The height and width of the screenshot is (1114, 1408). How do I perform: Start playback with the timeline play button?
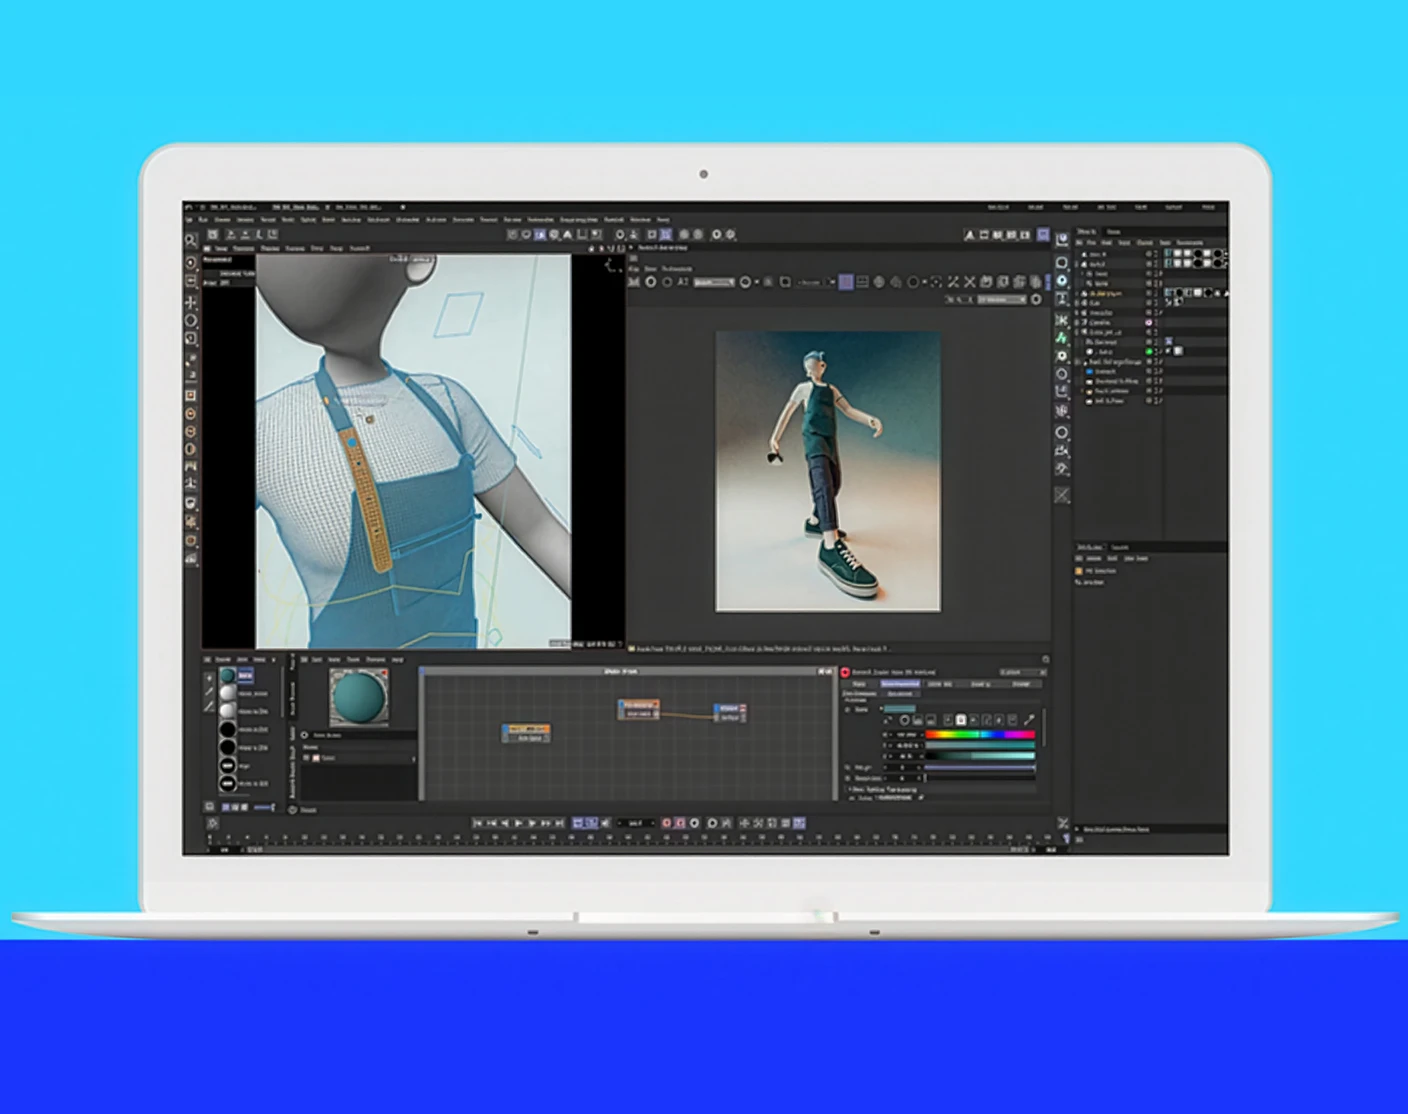point(518,823)
